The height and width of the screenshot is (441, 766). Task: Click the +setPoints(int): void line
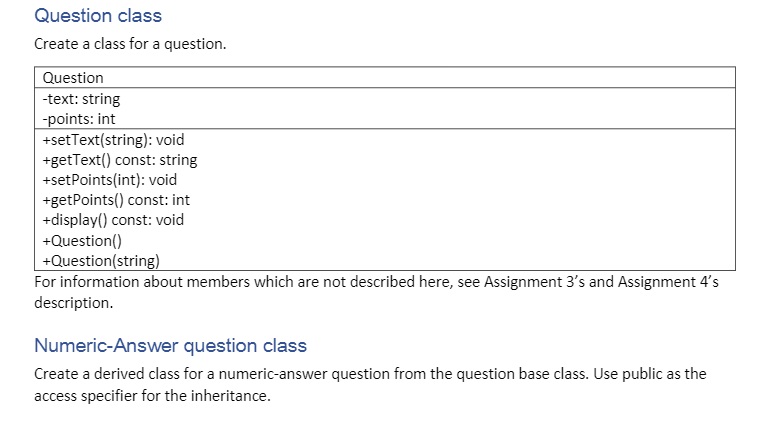[109, 180]
